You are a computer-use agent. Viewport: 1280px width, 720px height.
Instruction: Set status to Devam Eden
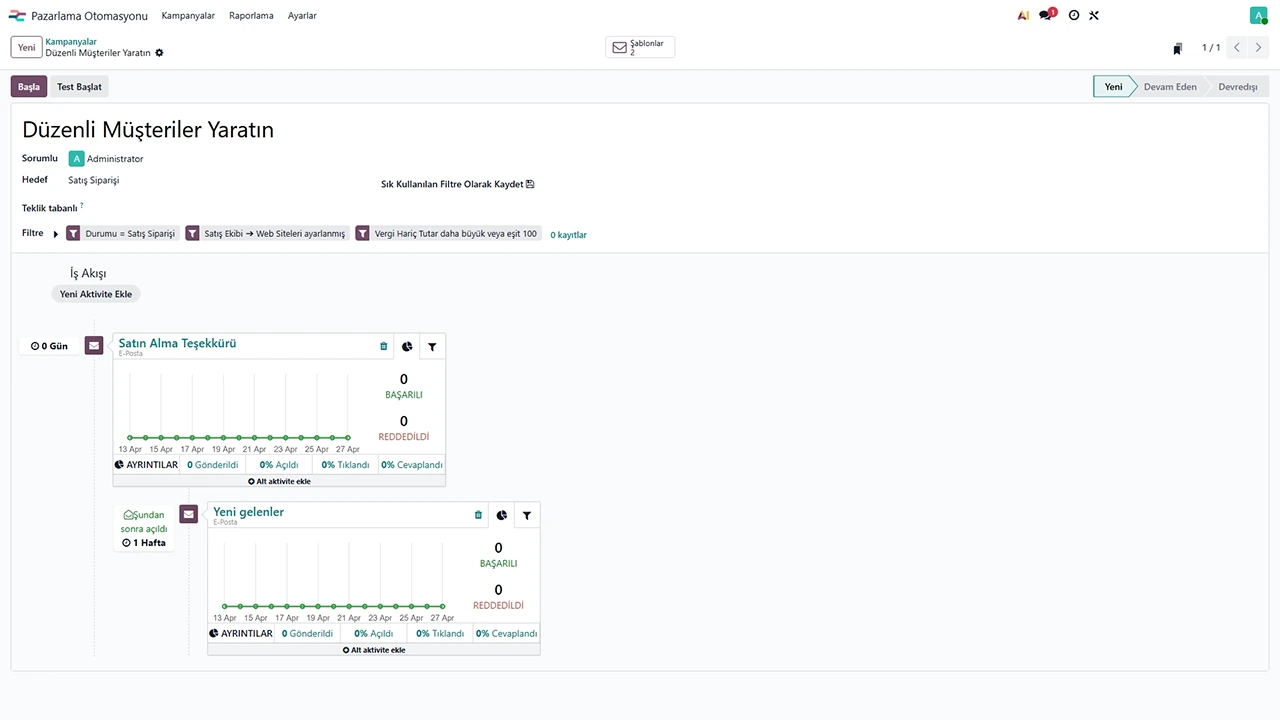click(1170, 87)
